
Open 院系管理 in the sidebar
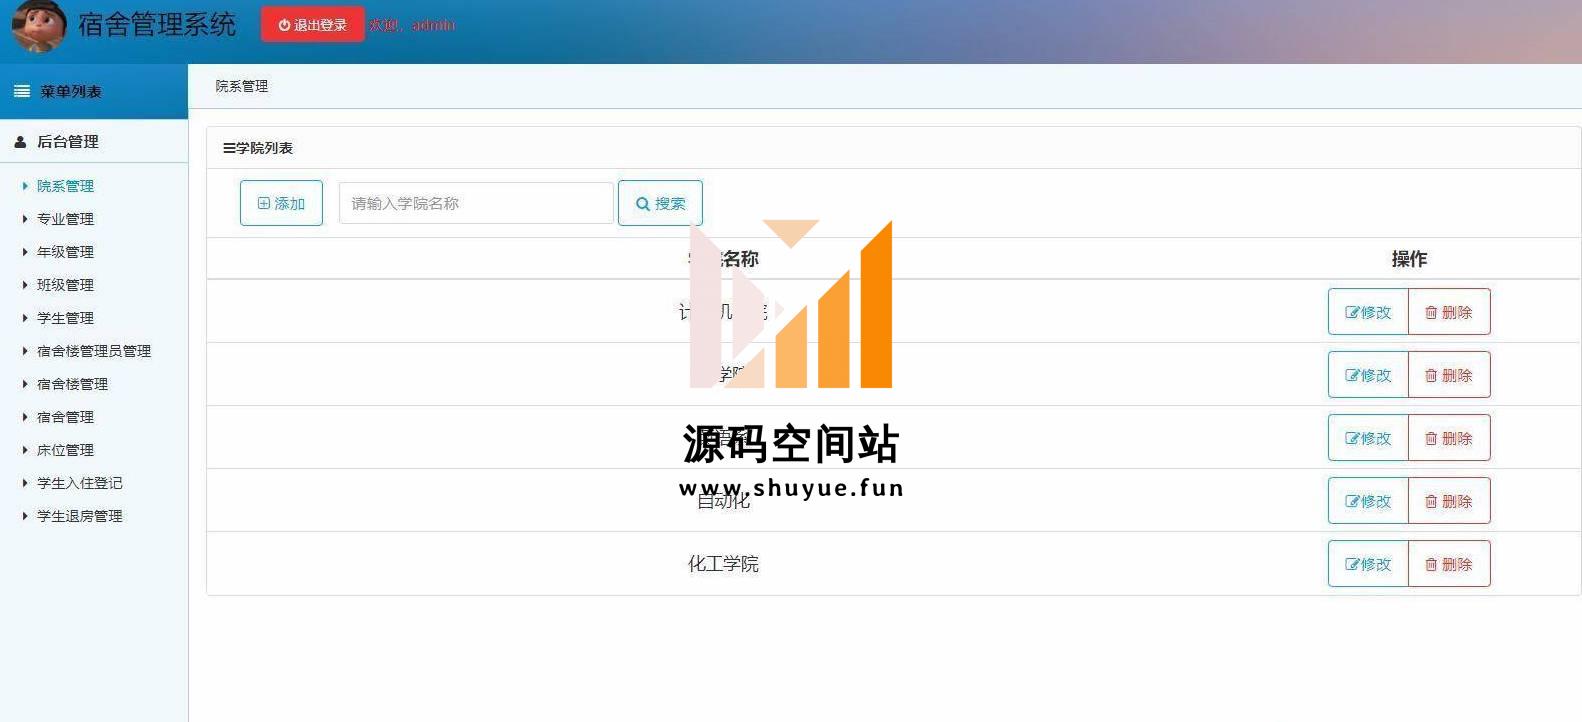point(65,186)
